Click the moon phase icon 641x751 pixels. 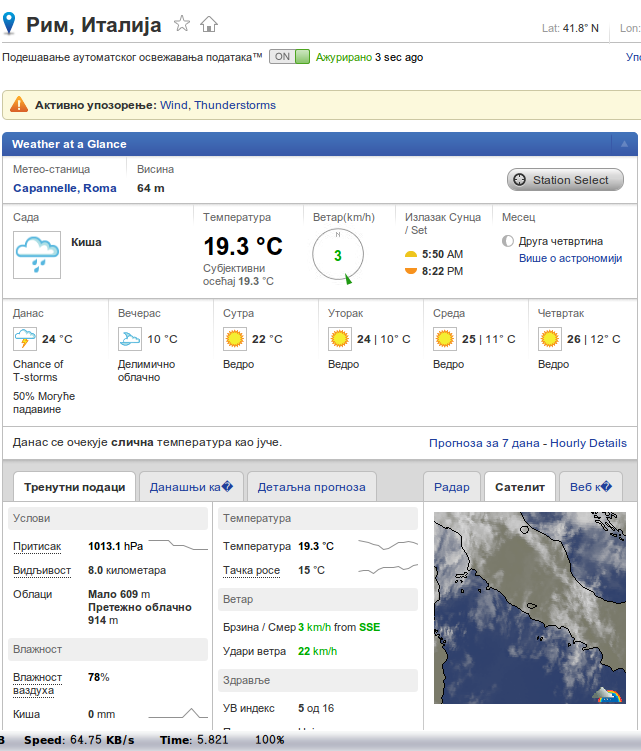coord(507,241)
